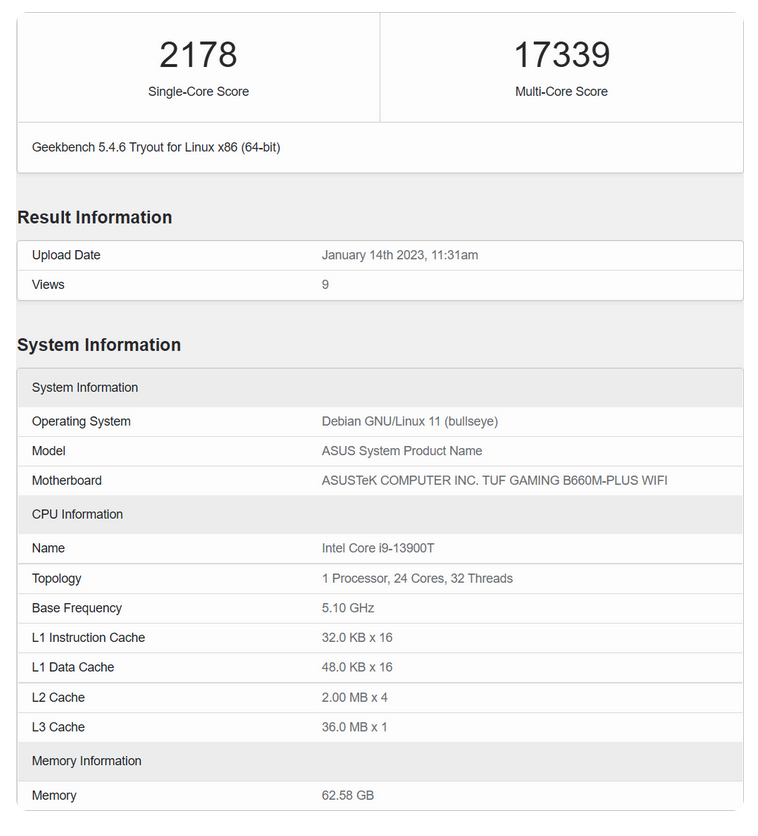Select the TUF GAMING B660M-PLUS WIFI value
Screen dimensions: 758x836
tap(495, 481)
